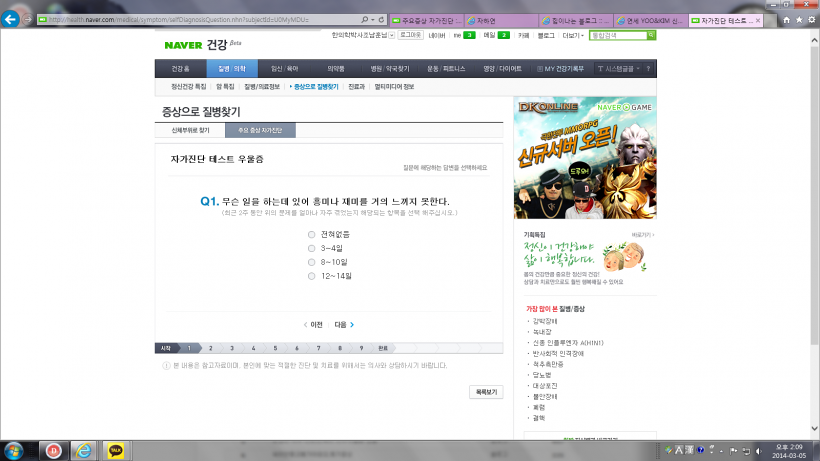The image size is (820, 461).
Task: Click the green search button beside the search box
Action: tap(651, 35)
